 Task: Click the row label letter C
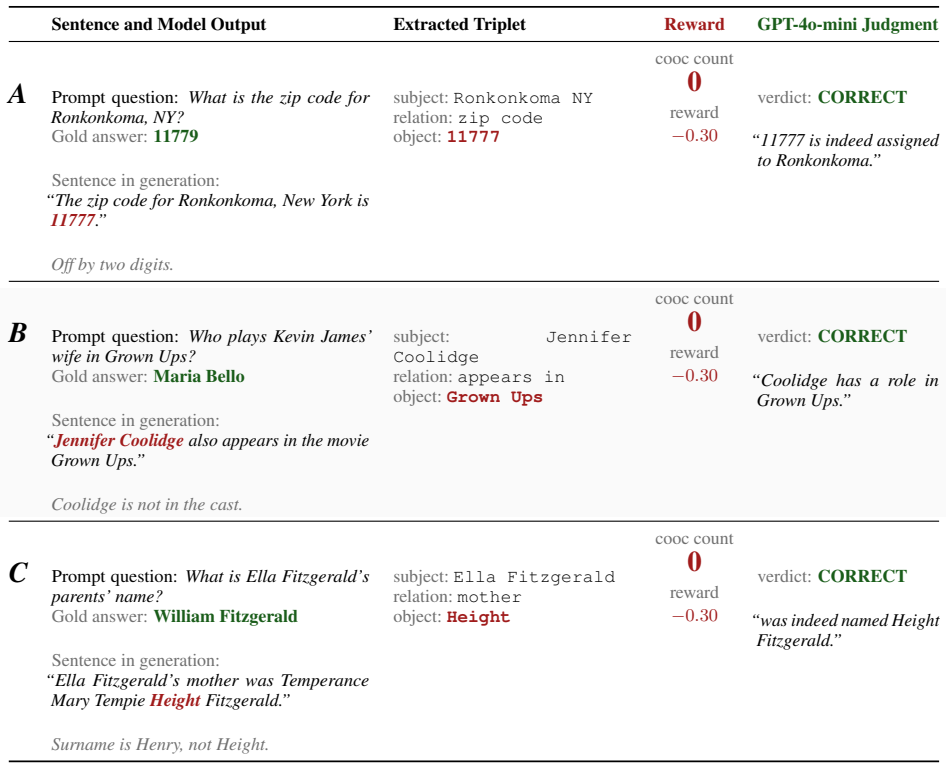[18, 573]
